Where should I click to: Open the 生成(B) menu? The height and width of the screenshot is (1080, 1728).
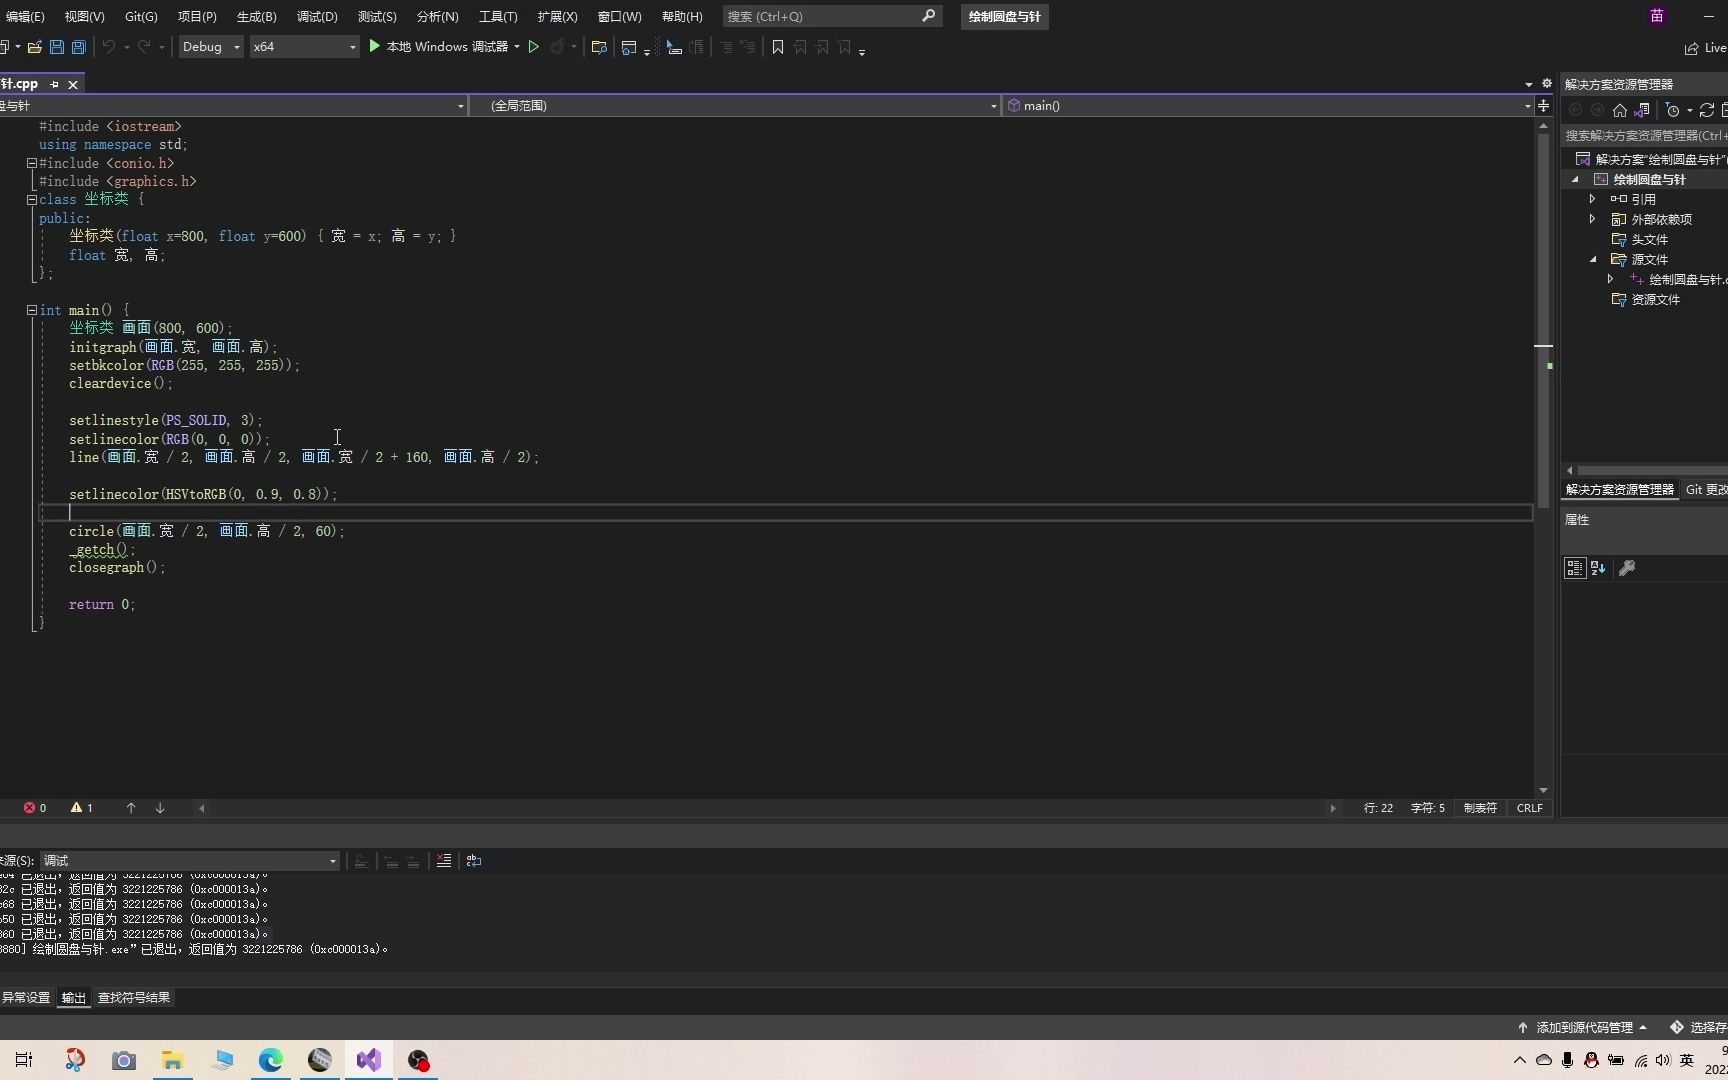(x=256, y=16)
